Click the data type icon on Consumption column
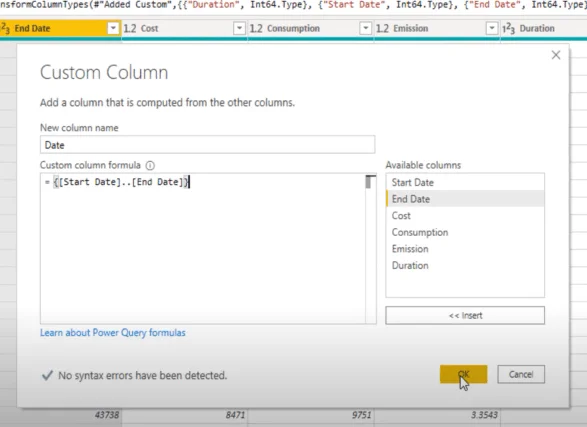Image resolution: width=587 pixels, height=427 pixels. [256, 28]
